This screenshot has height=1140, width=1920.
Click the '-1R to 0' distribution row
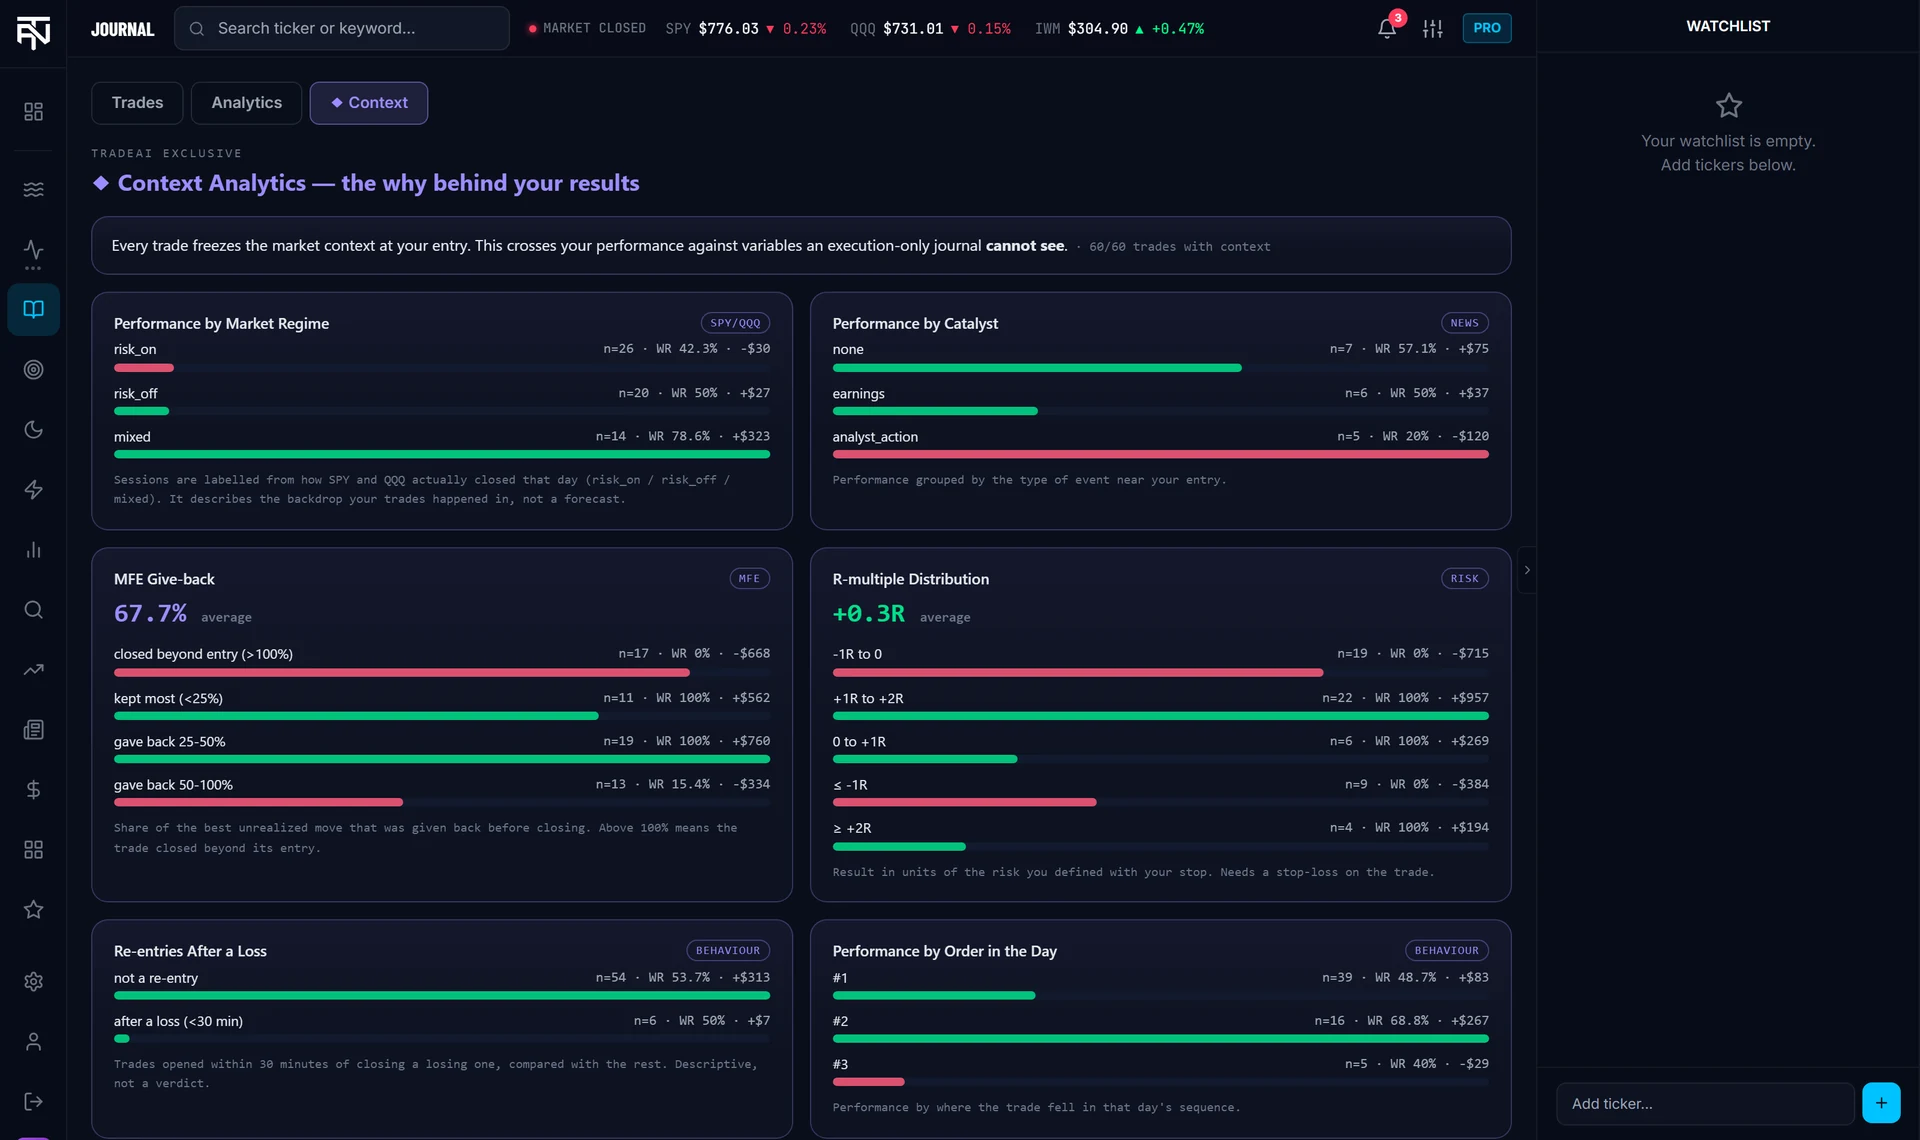tap(1160, 661)
